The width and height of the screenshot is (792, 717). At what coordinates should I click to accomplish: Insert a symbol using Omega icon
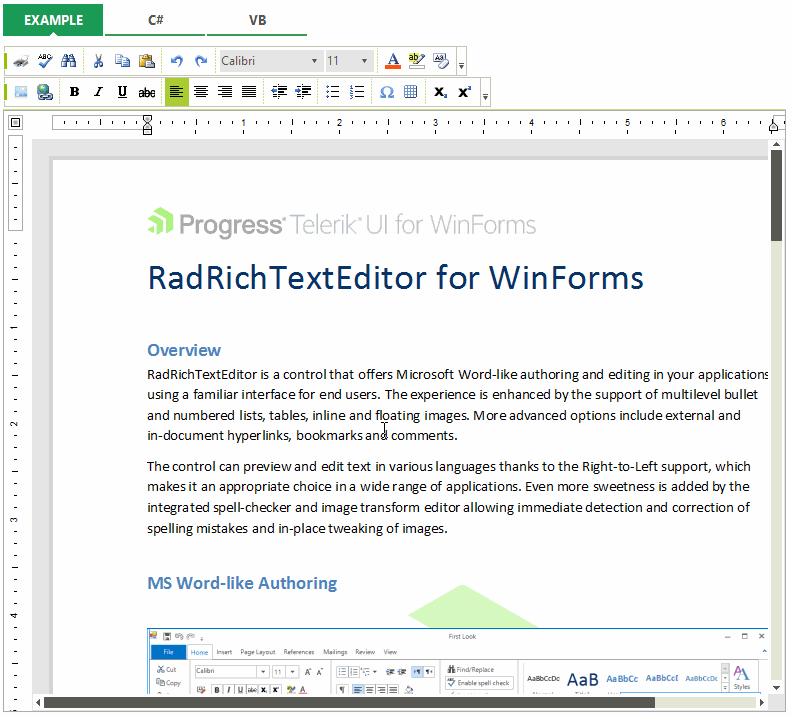pos(386,92)
